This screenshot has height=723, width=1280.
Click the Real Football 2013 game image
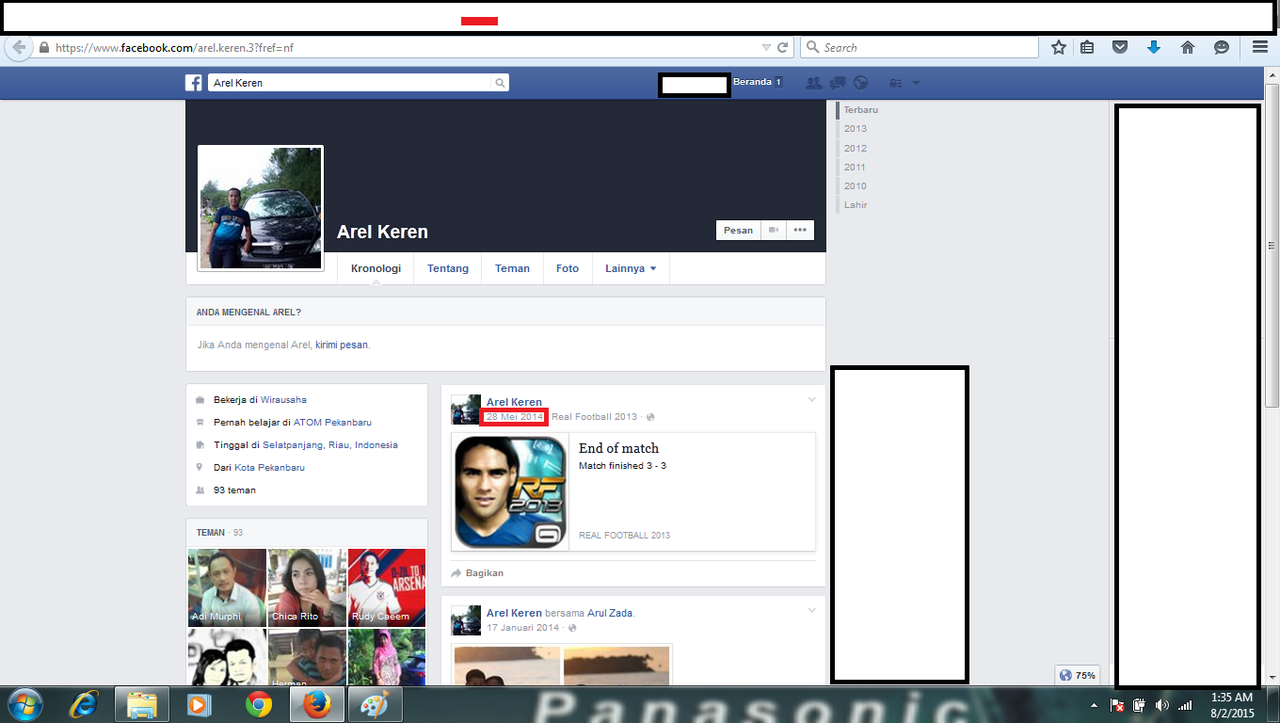[x=510, y=492]
